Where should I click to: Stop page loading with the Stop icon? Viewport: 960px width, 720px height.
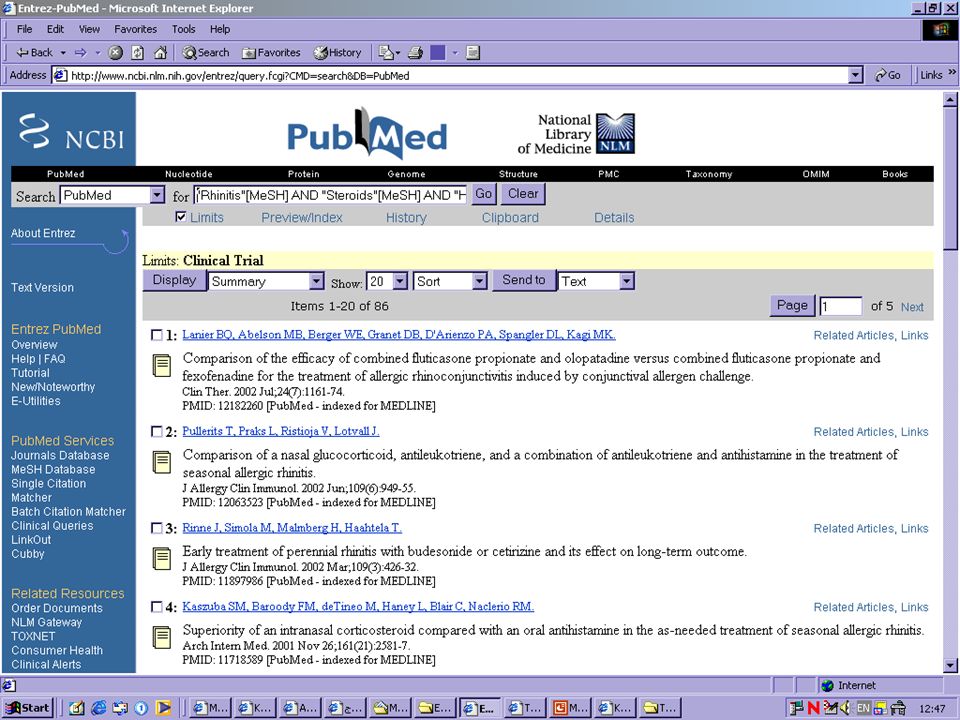(x=115, y=53)
